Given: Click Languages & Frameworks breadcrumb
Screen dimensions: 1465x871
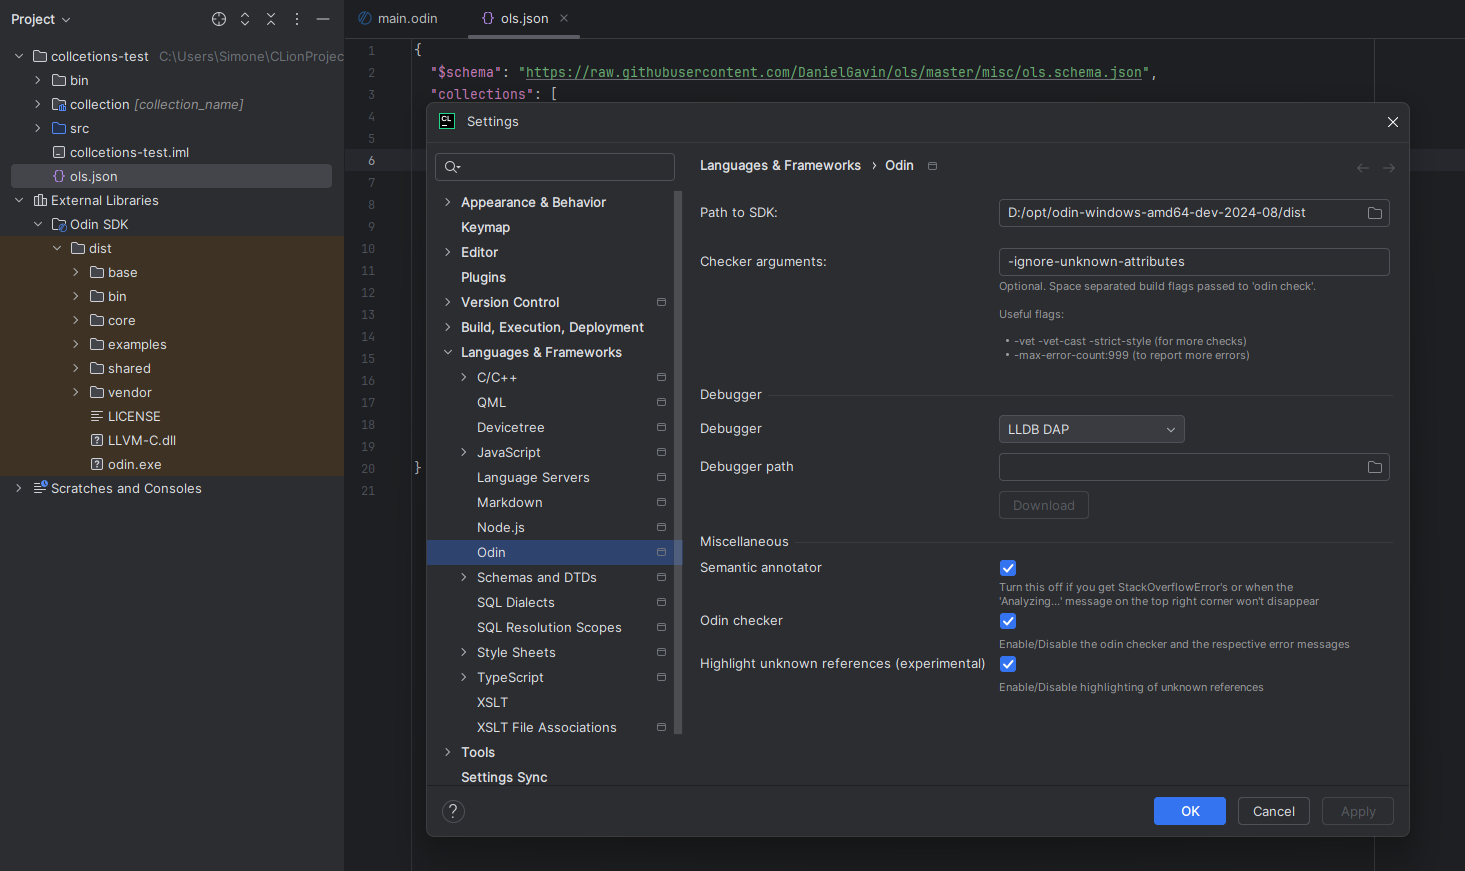Looking at the screenshot, I should [780, 166].
